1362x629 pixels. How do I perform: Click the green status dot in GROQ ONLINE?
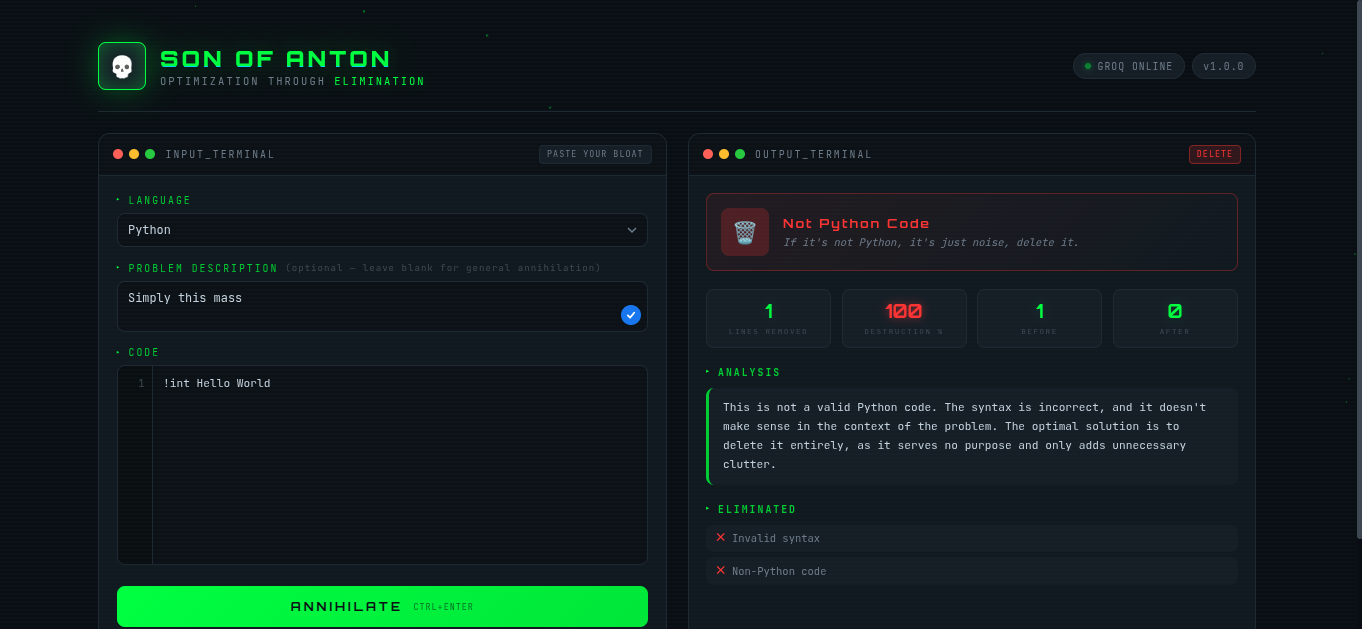pos(1088,66)
